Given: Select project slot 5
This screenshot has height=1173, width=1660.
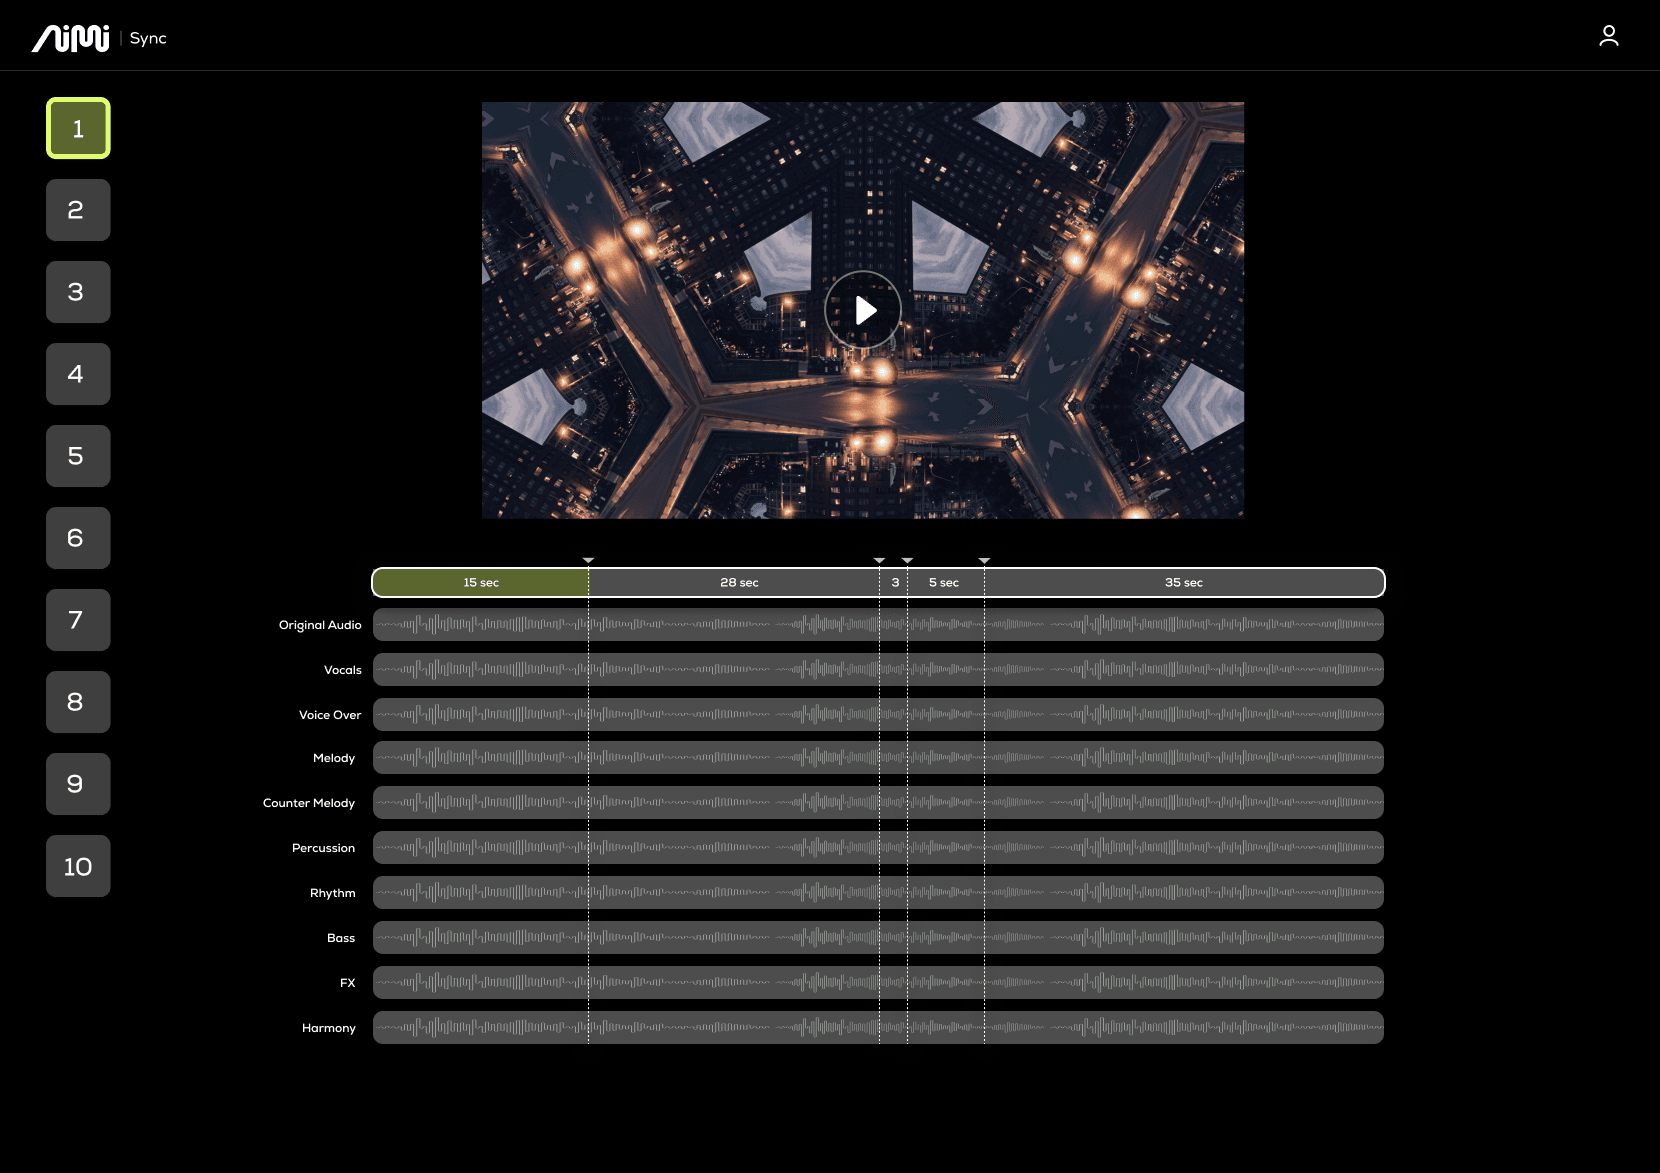Looking at the screenshot, I should [x=78, y=456].
